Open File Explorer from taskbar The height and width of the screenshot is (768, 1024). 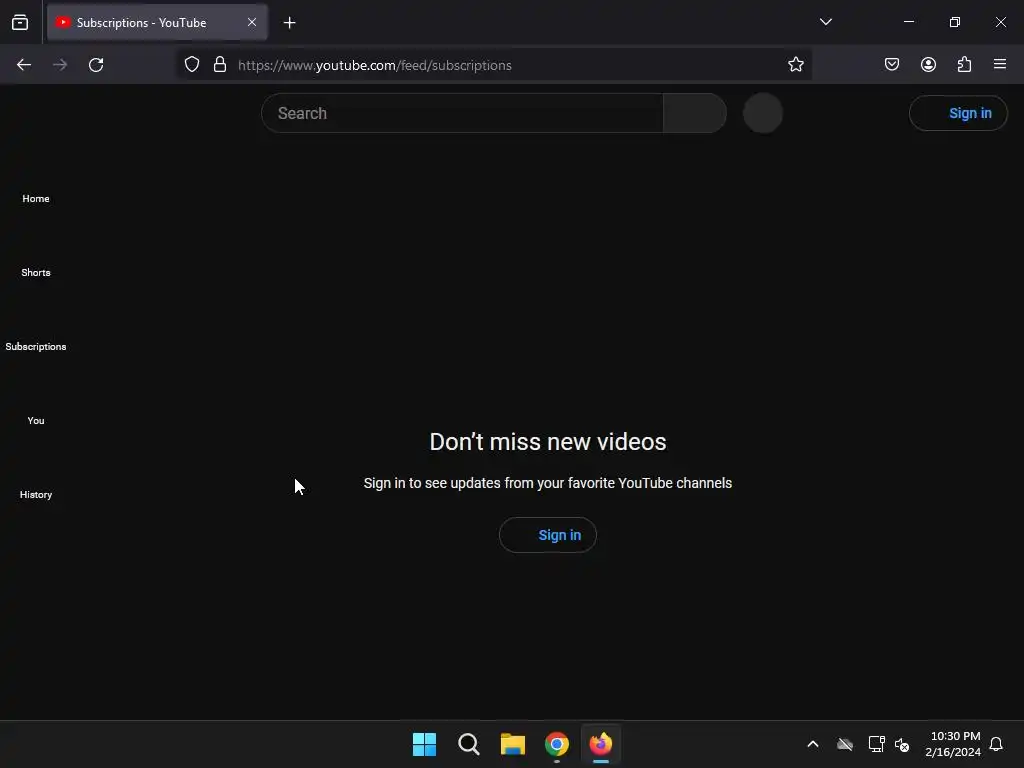tap(513, 744)
